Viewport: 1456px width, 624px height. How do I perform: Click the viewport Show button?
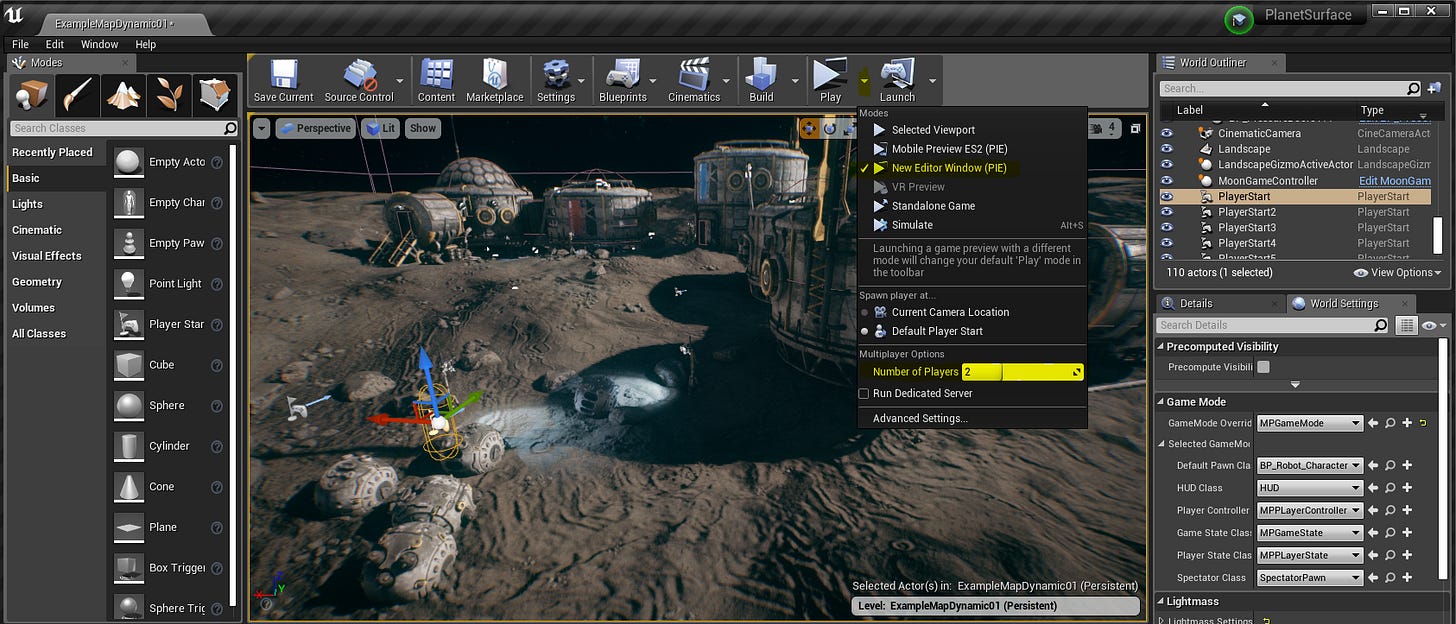[x=423, y=128]
